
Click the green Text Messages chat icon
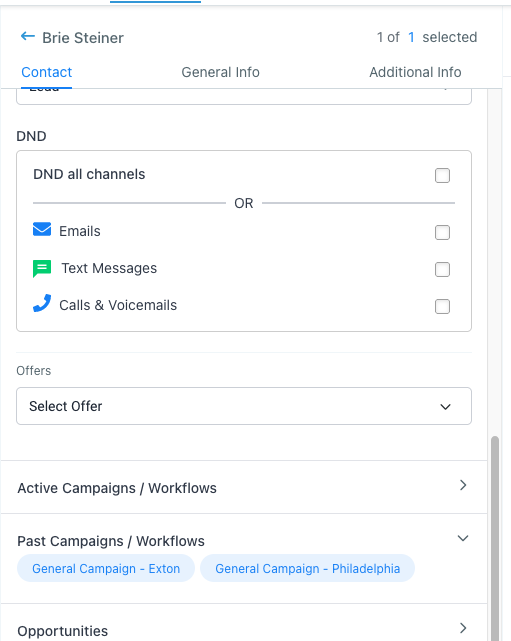pos(42,269)
